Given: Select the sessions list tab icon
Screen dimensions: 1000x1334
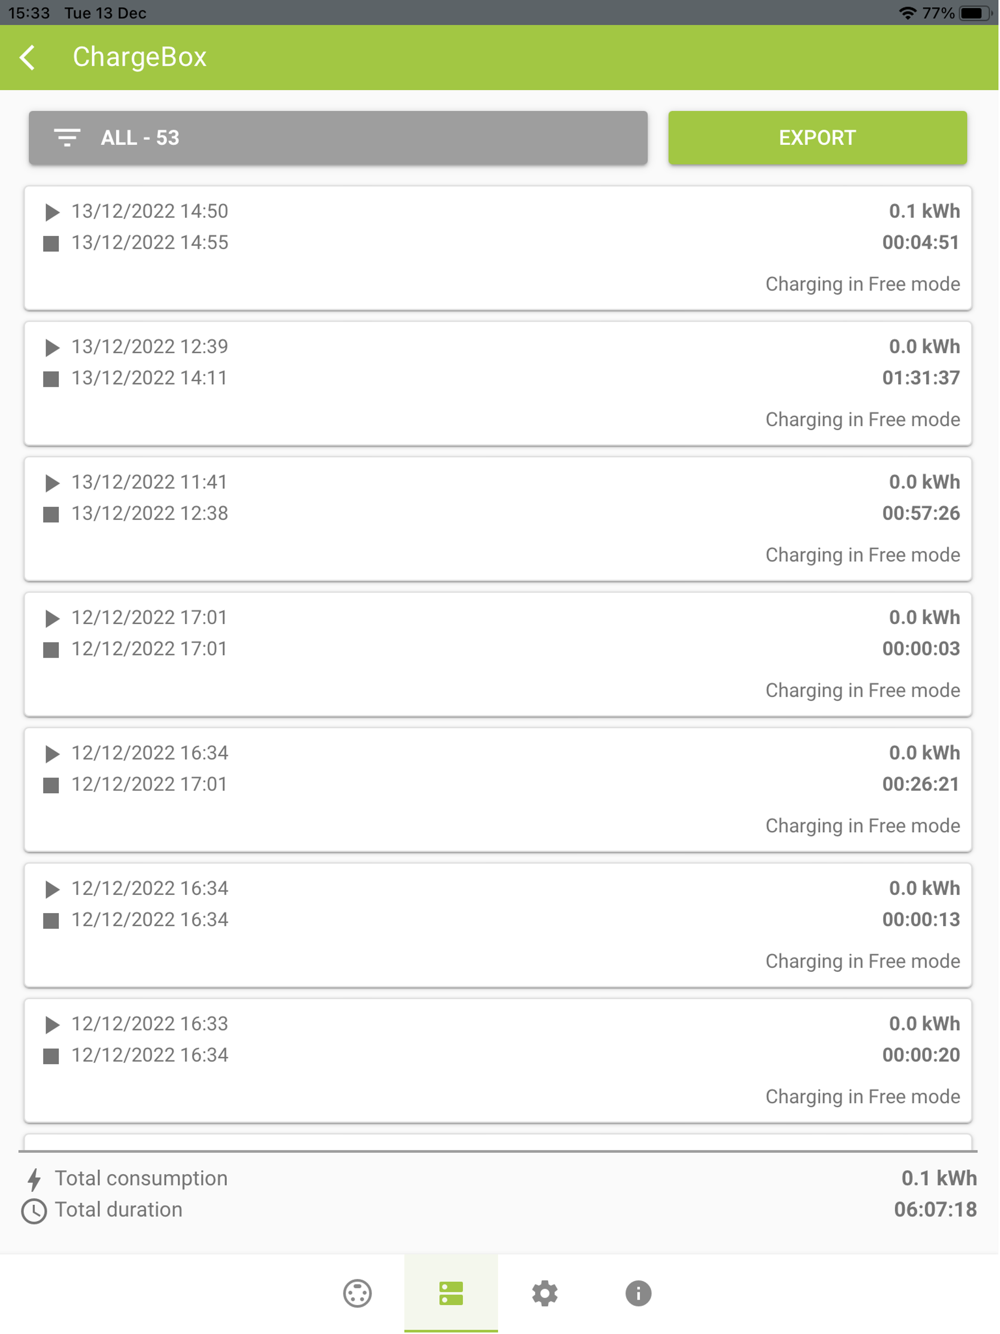Looking at the screenshot, I should pyautogui.click(x=451, y=1293).
